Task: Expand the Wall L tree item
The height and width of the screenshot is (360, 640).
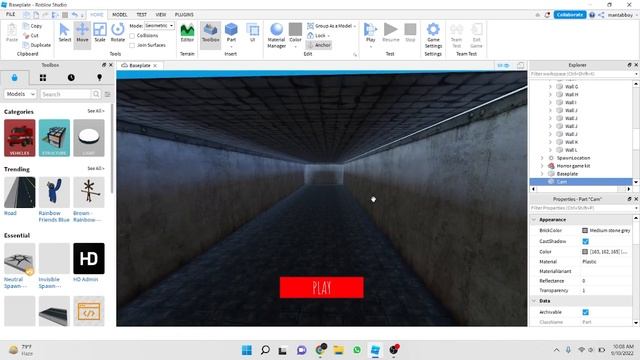Action: [550, 150]
